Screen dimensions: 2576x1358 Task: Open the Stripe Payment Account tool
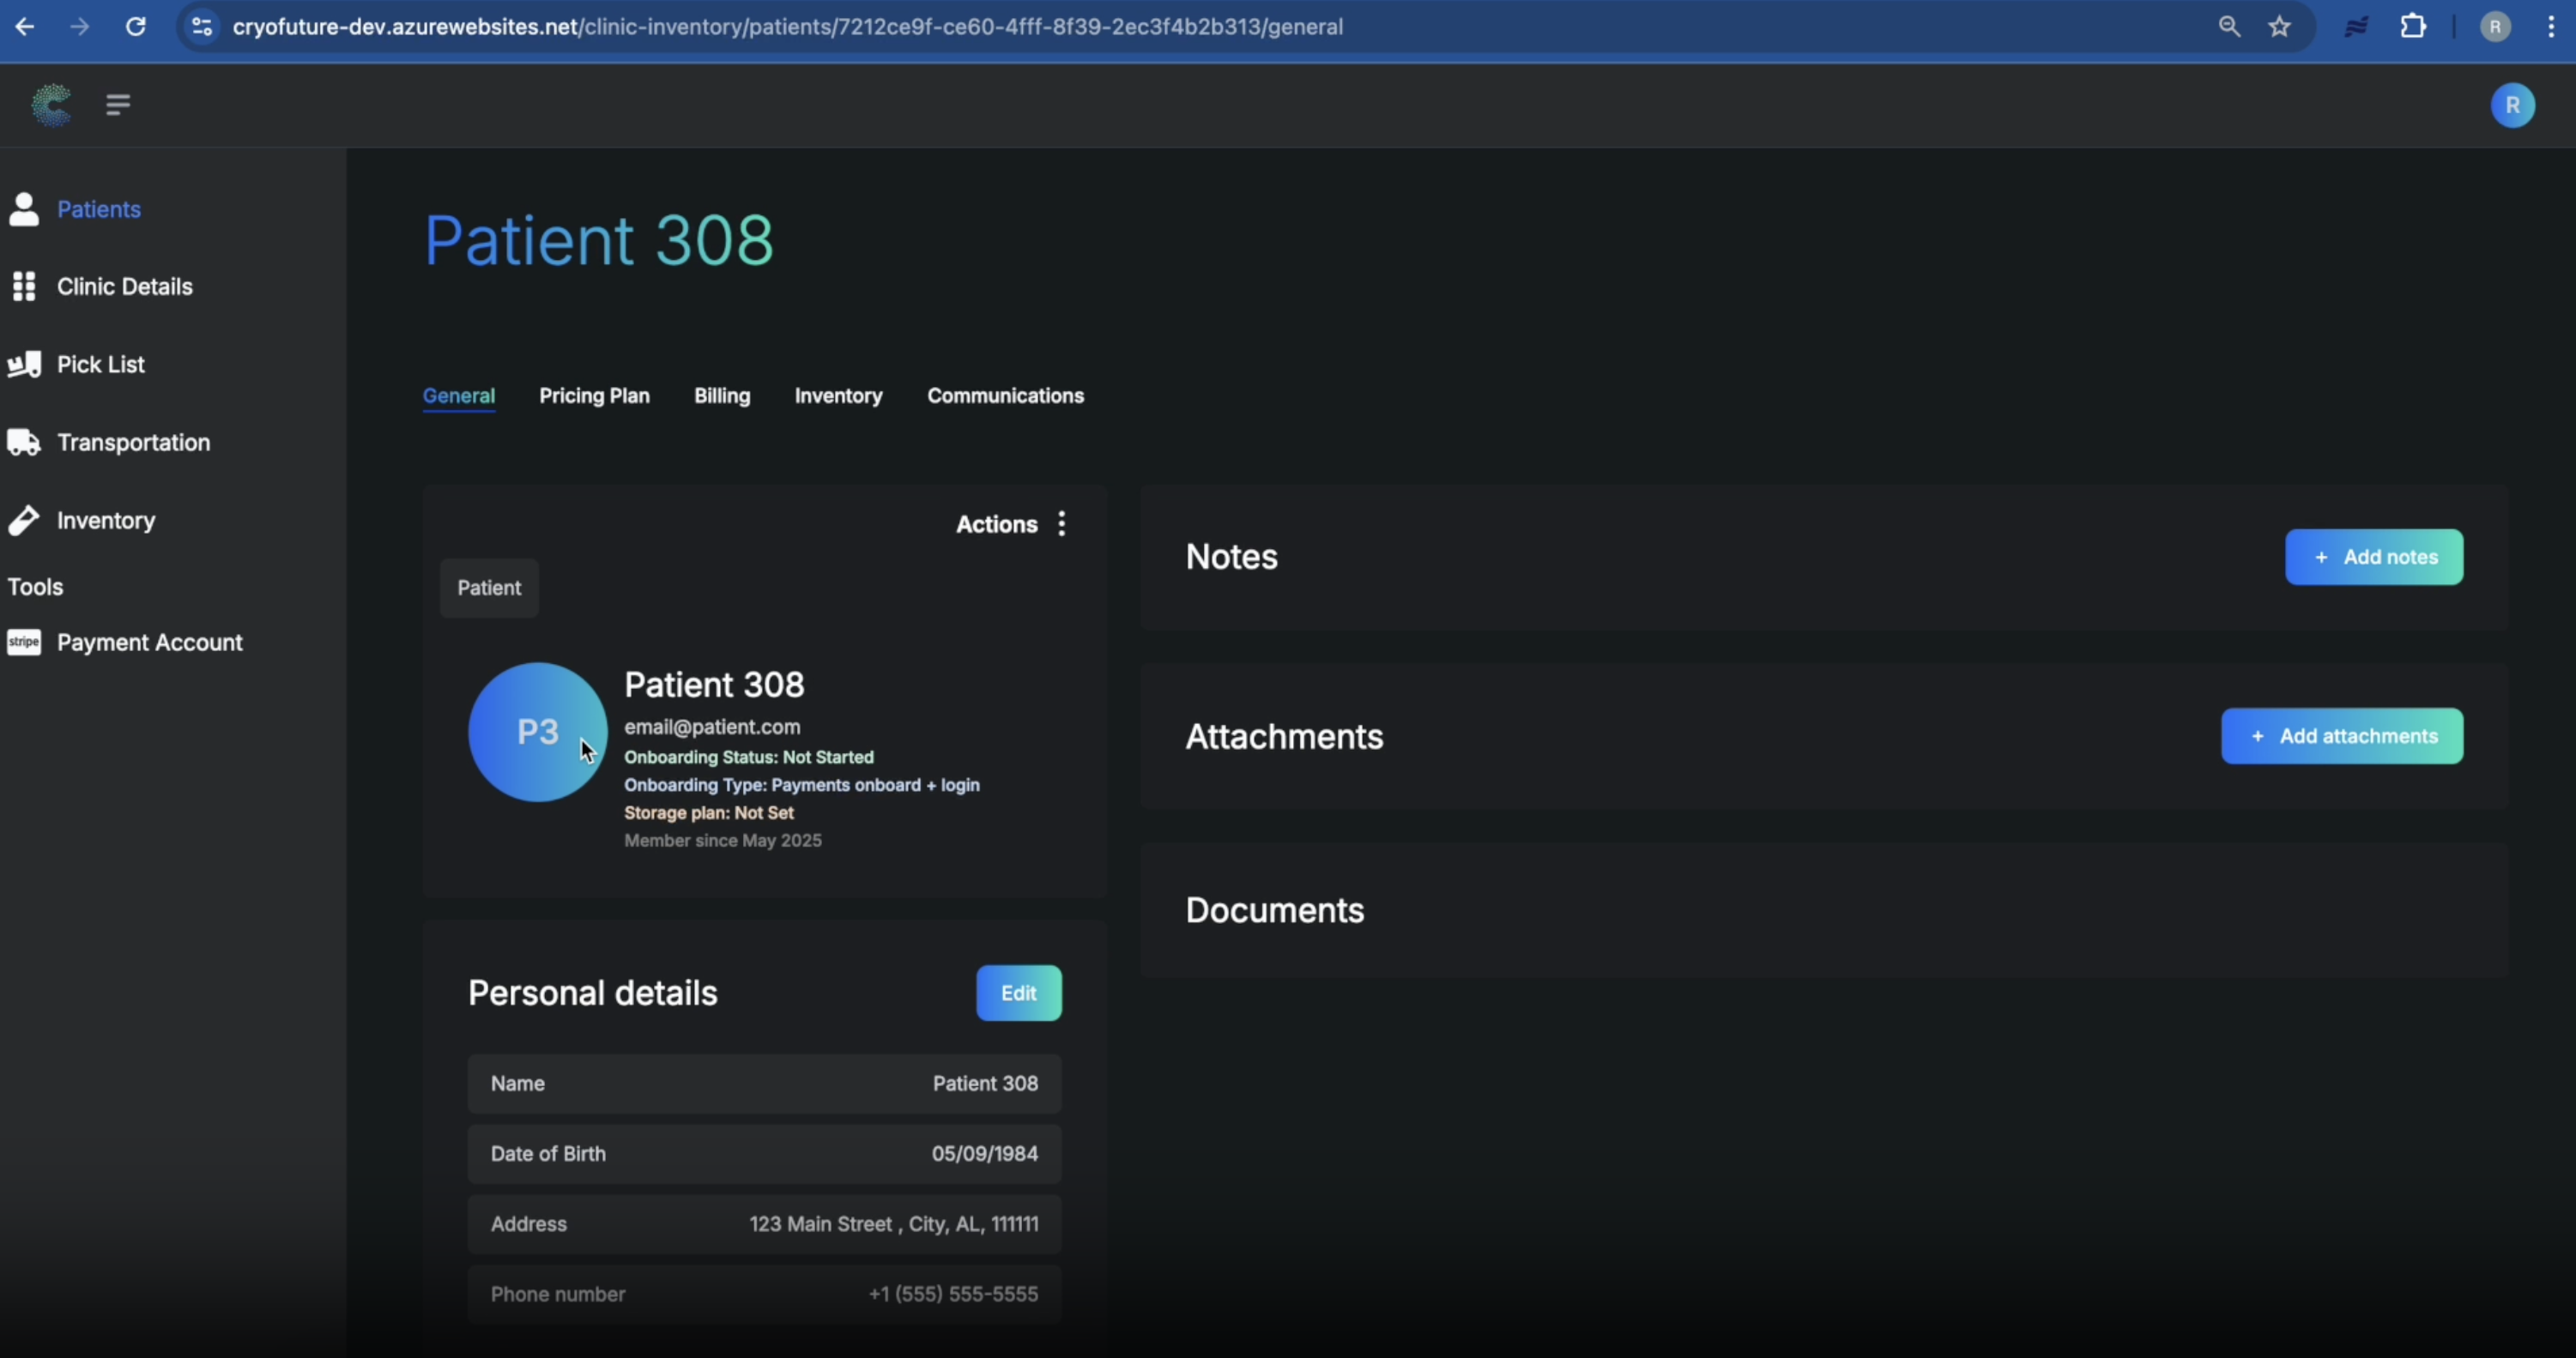click(151, 641)
